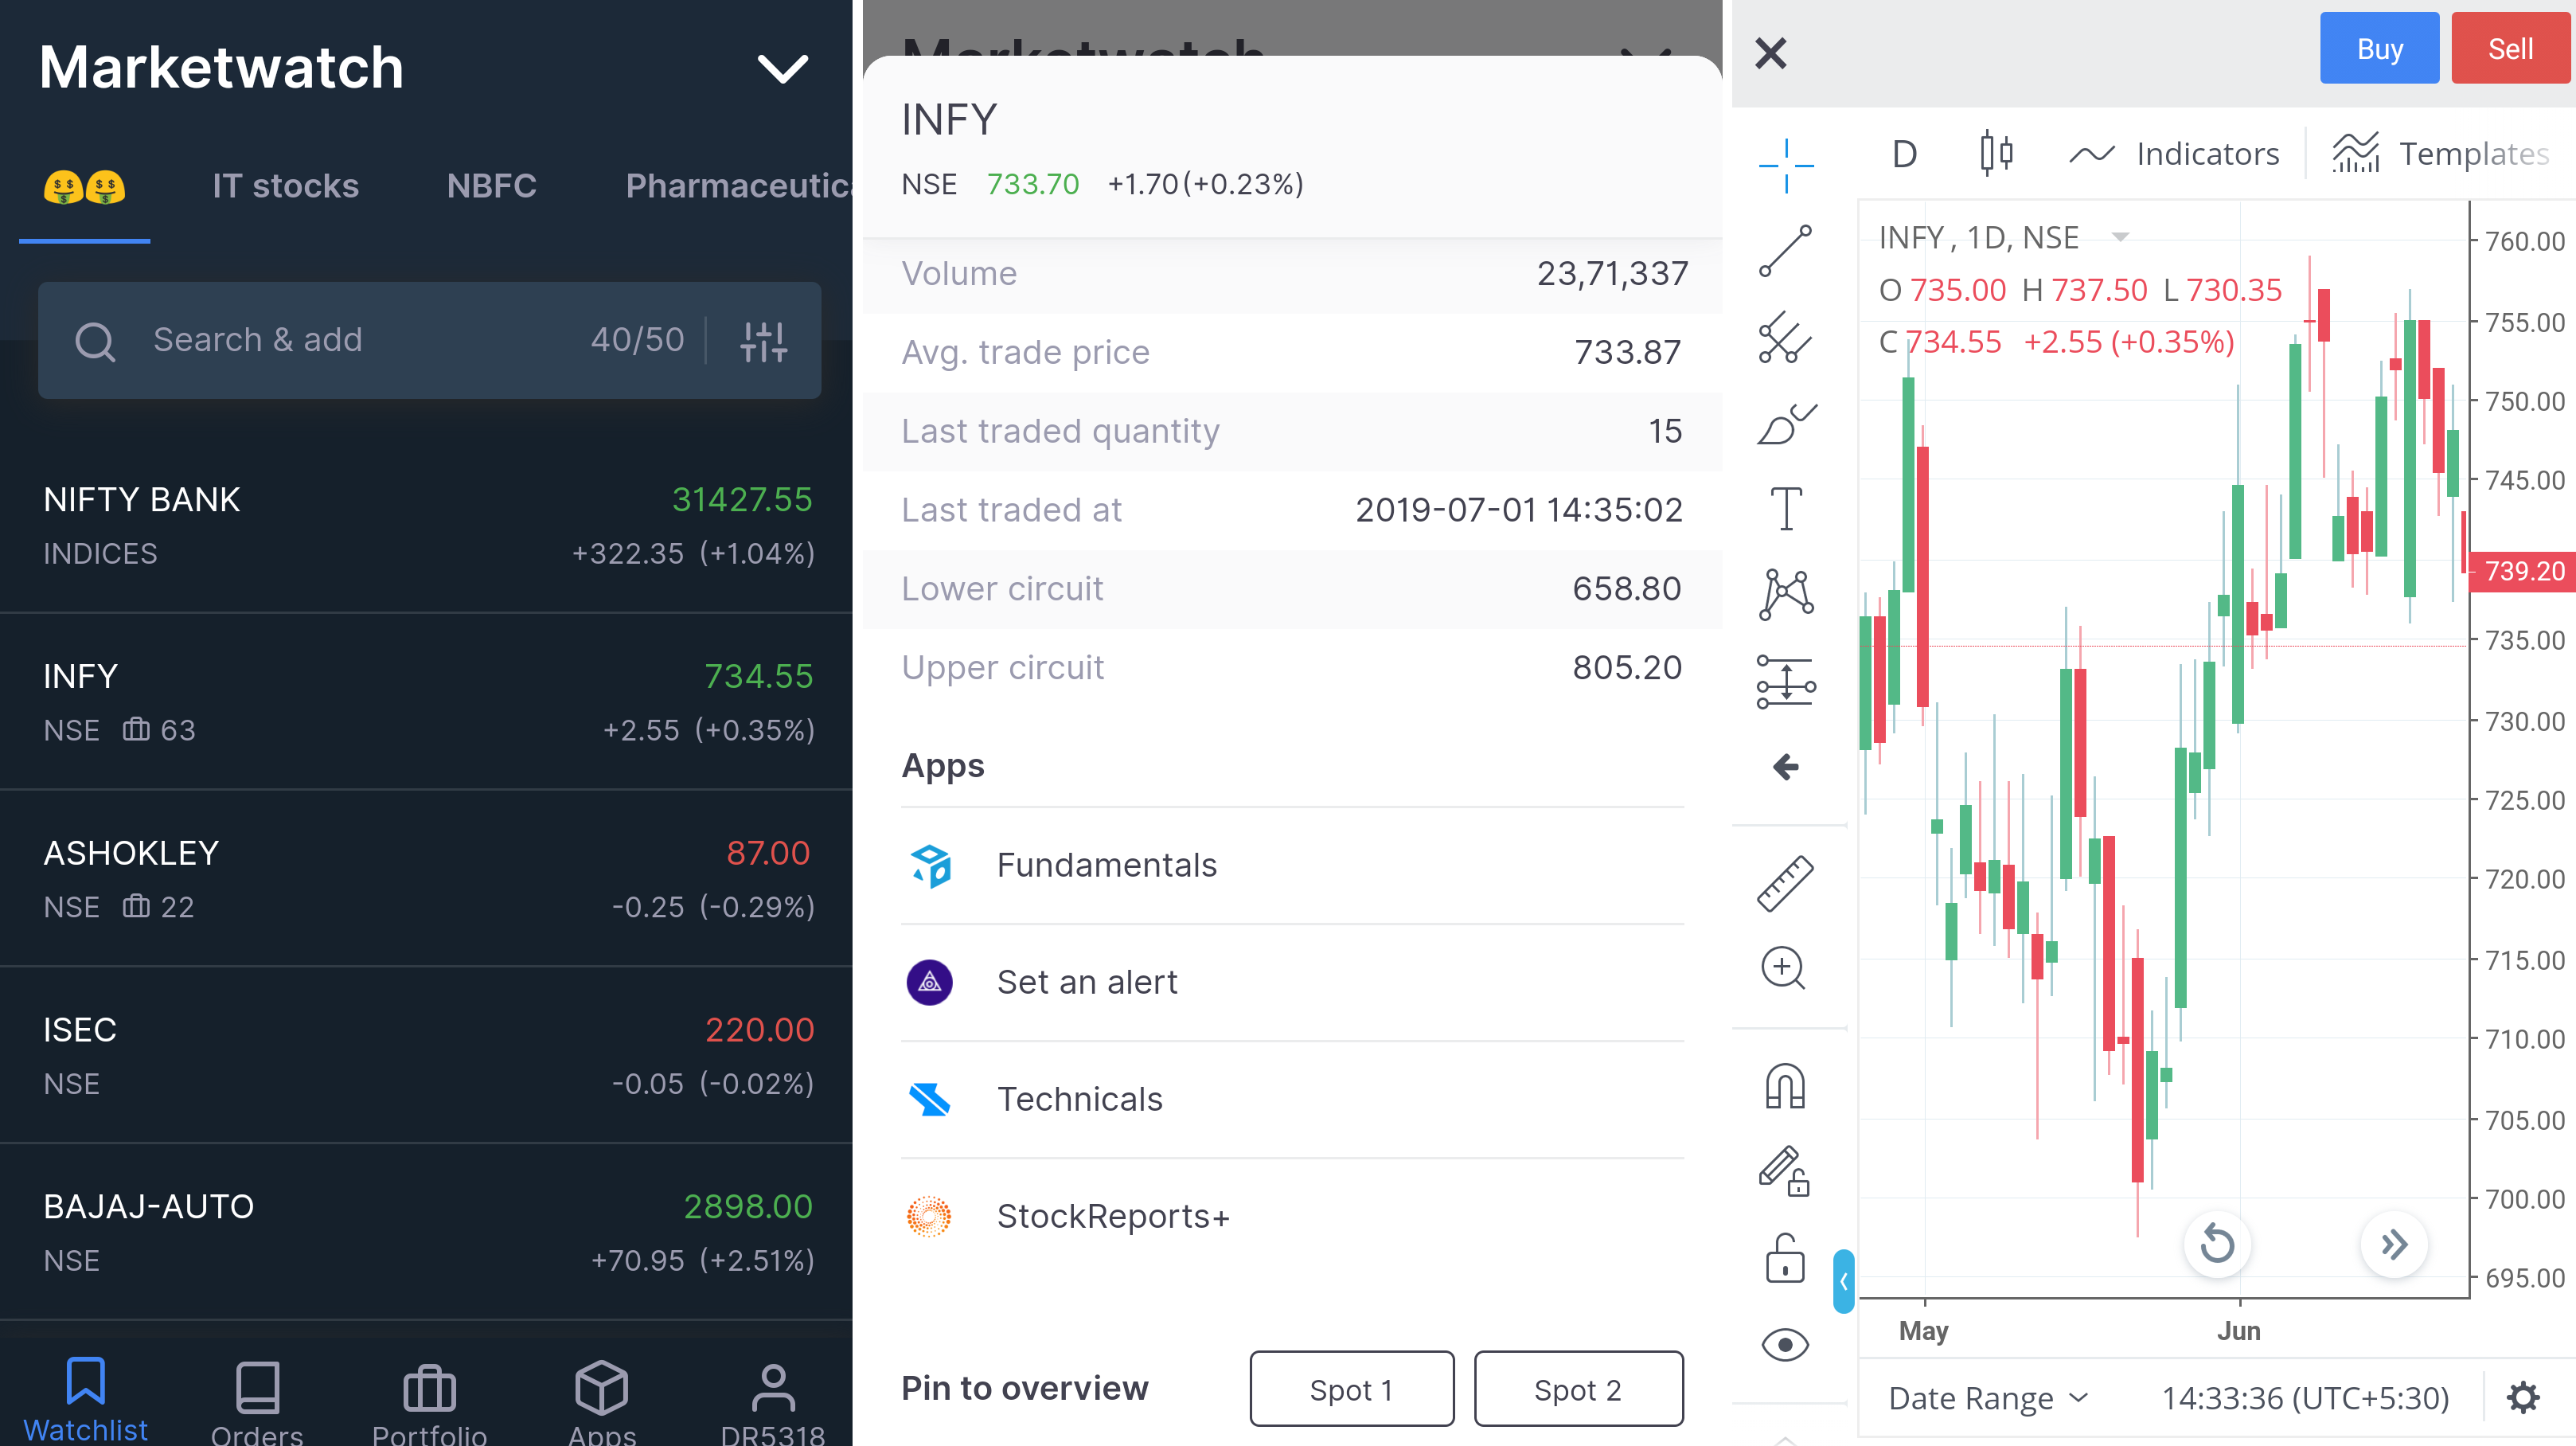
Task: Click the INFY price 733.70
Action: tap(1033, 184)
